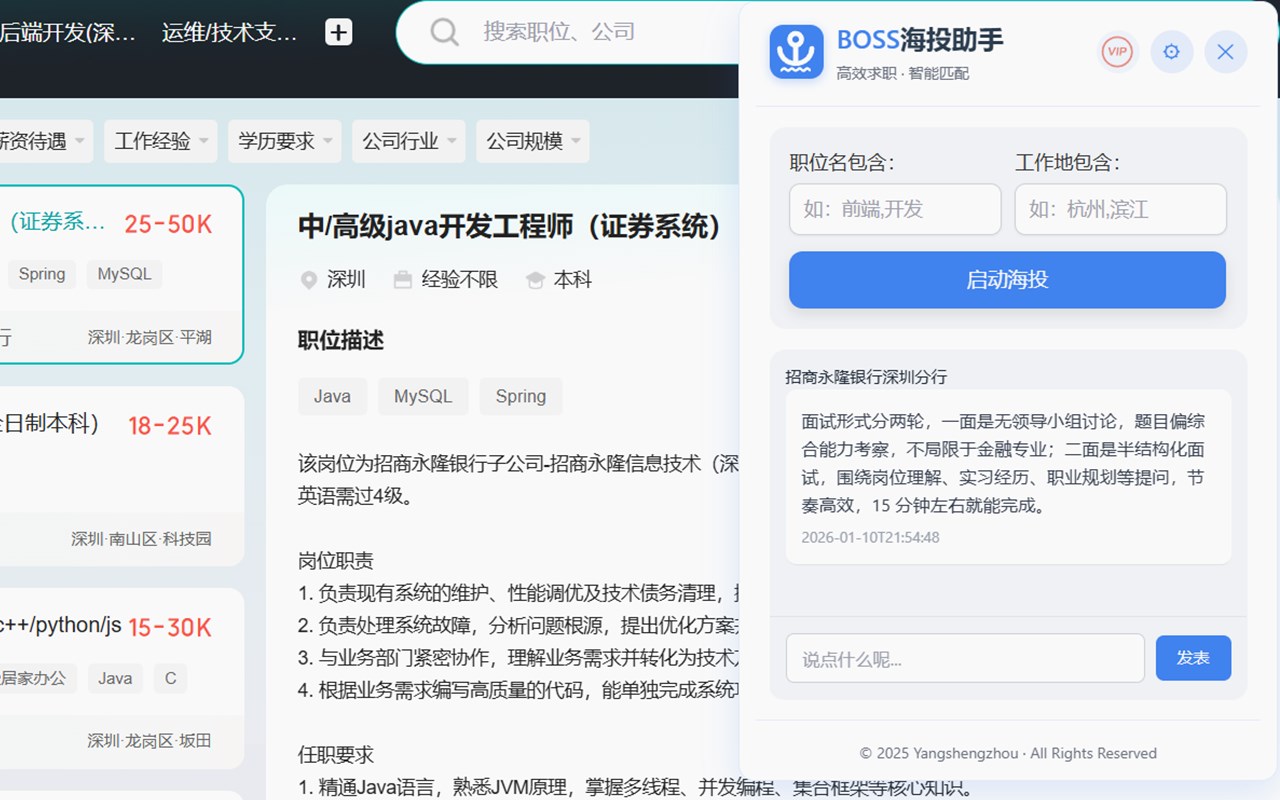1280x800 pixels.
Task: Click the 高效求职 · 智能匹配 tagline
Action: (x=903, y=73)
